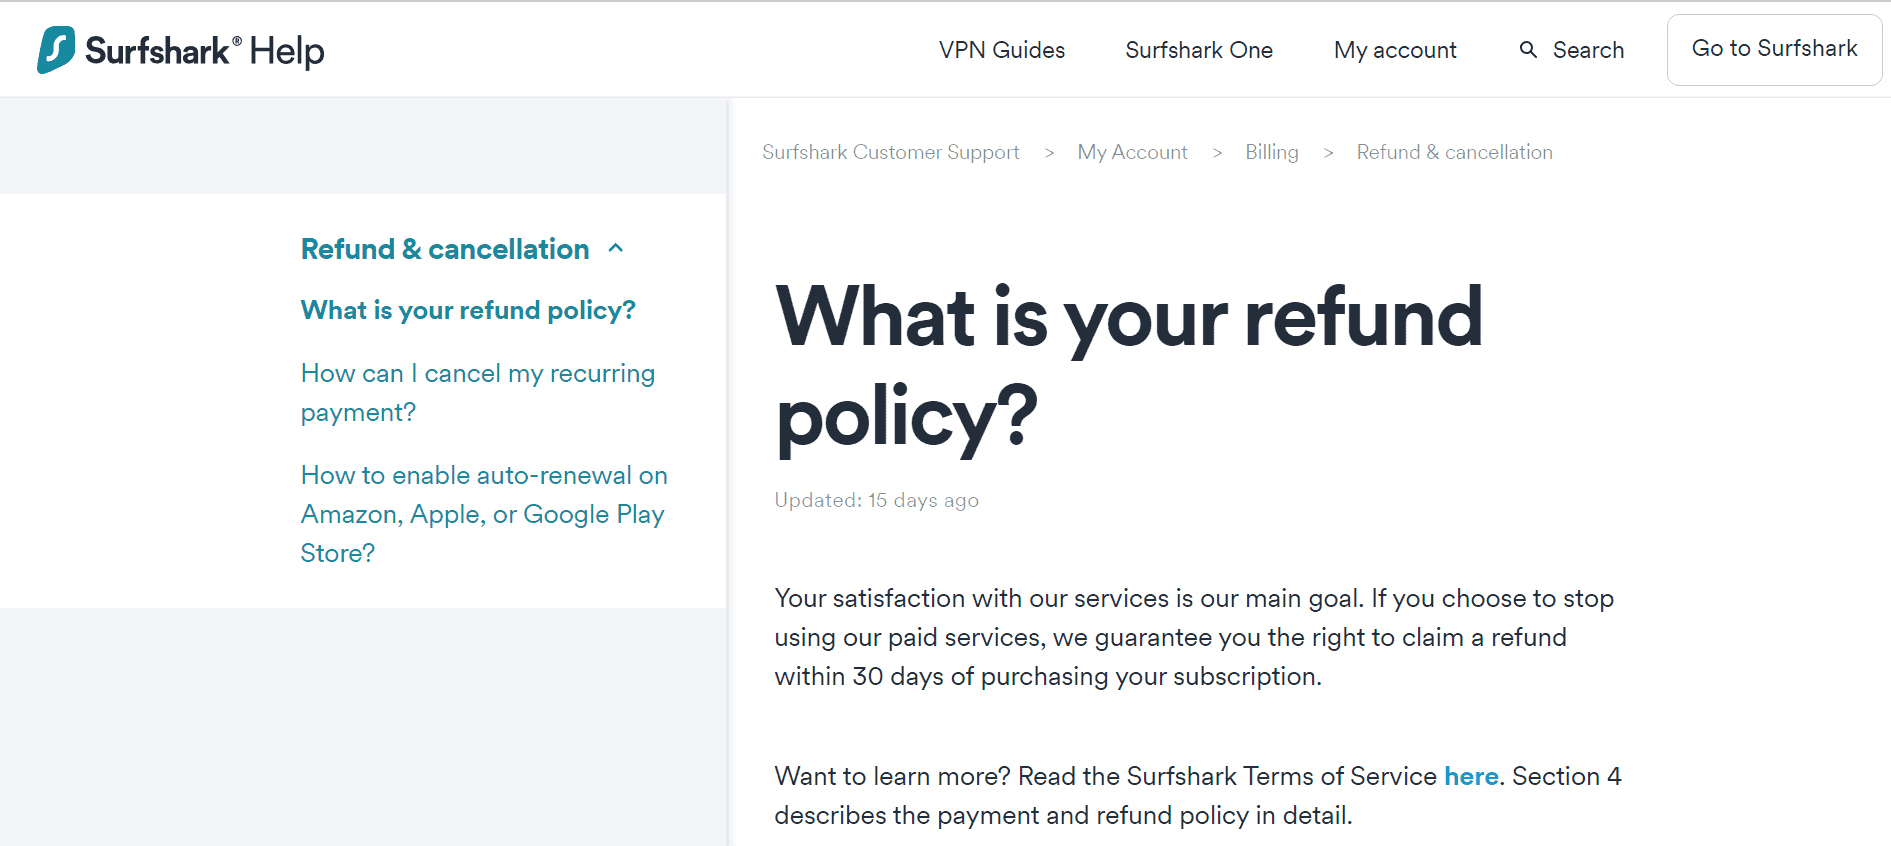Screen dimensions: 1891x846
Task: Open the VPN Guides menu
Action: pyautogui.click(x=1002, y=50)
